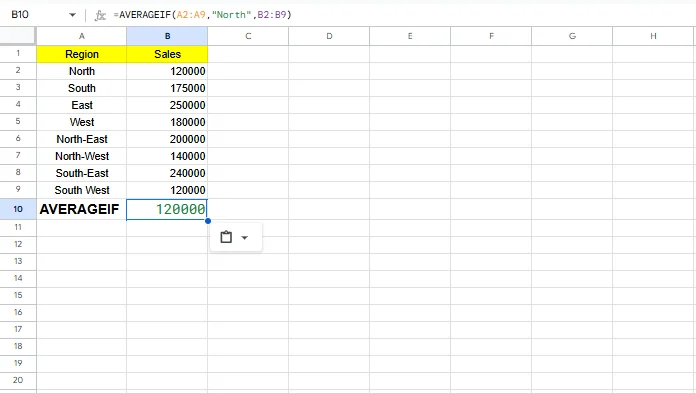Select row 1 header

[x=18, y=53]
